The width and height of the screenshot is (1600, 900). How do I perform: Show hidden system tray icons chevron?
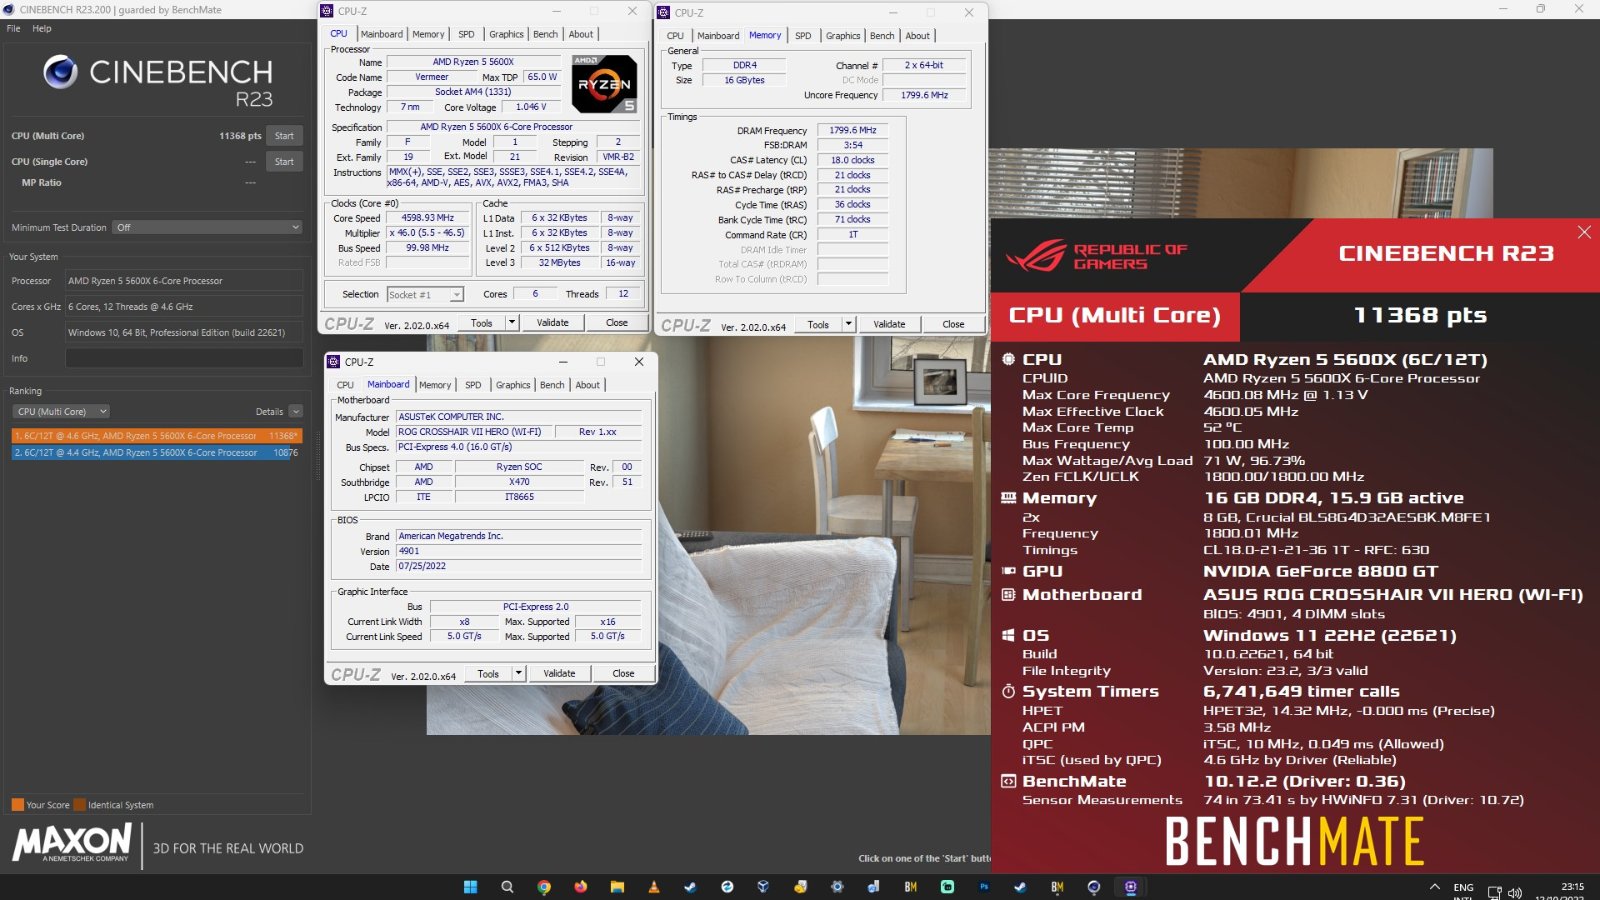coord(1435,887)
